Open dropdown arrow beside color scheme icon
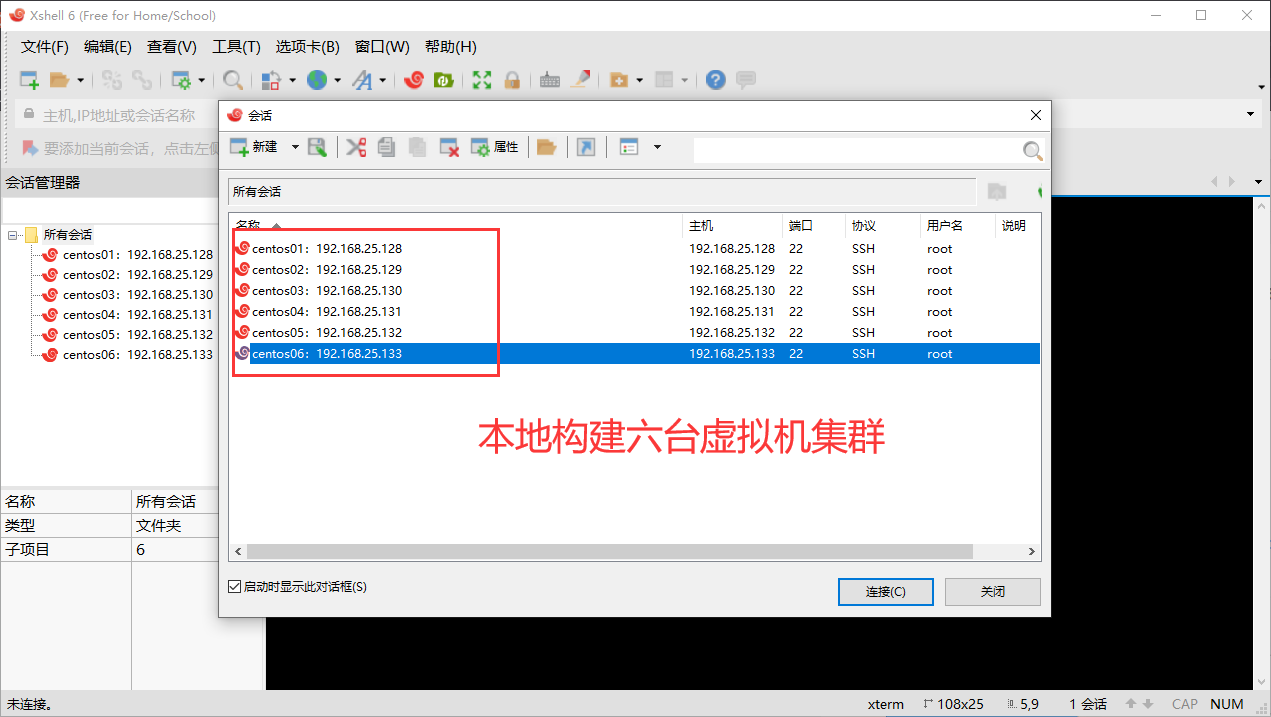Image resolution: width=1271 pixels, height=717 pixels. [x=293, y=80]
